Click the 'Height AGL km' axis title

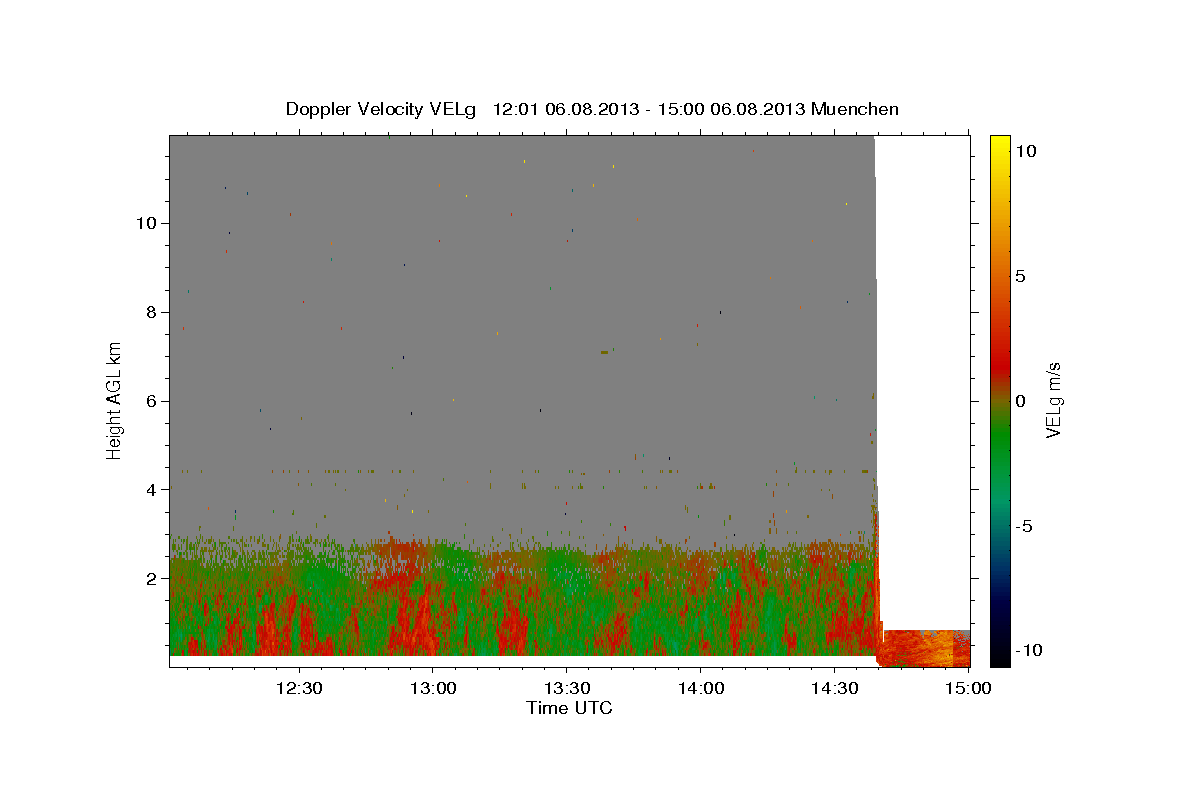click(115, 401)
